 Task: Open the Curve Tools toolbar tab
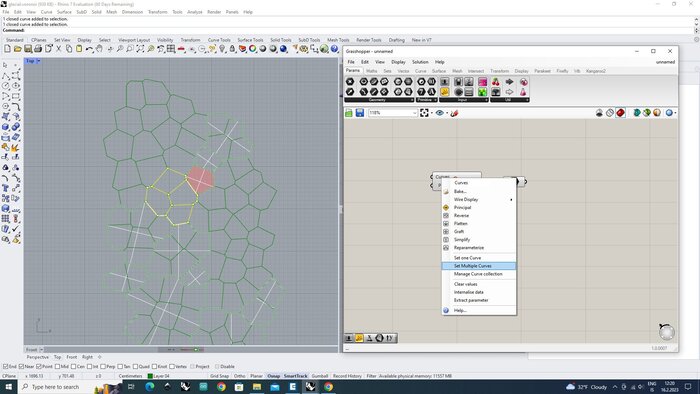coord(219,40)
